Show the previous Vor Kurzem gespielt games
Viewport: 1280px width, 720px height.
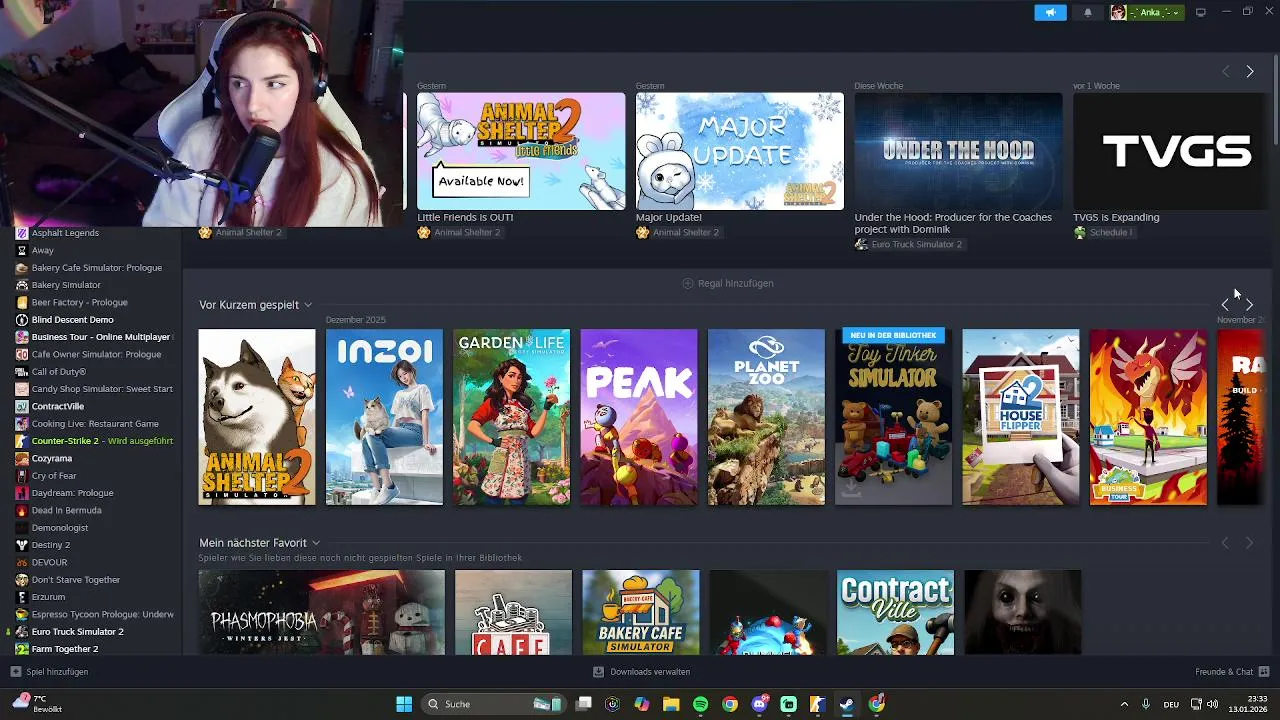click(1226, 304)
